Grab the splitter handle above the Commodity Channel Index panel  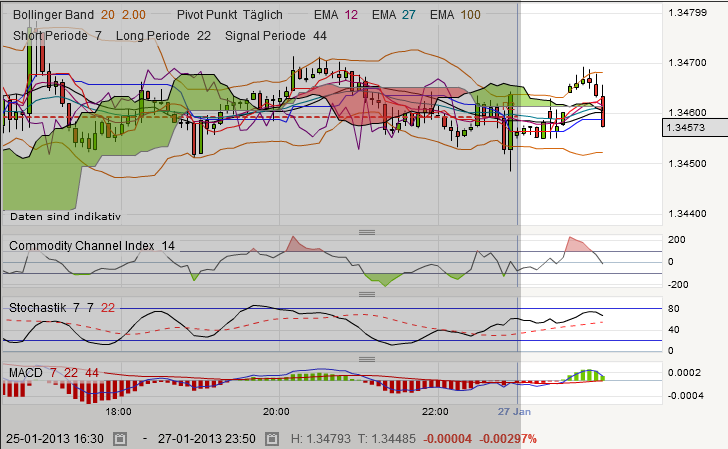click(x=367, y=232)
